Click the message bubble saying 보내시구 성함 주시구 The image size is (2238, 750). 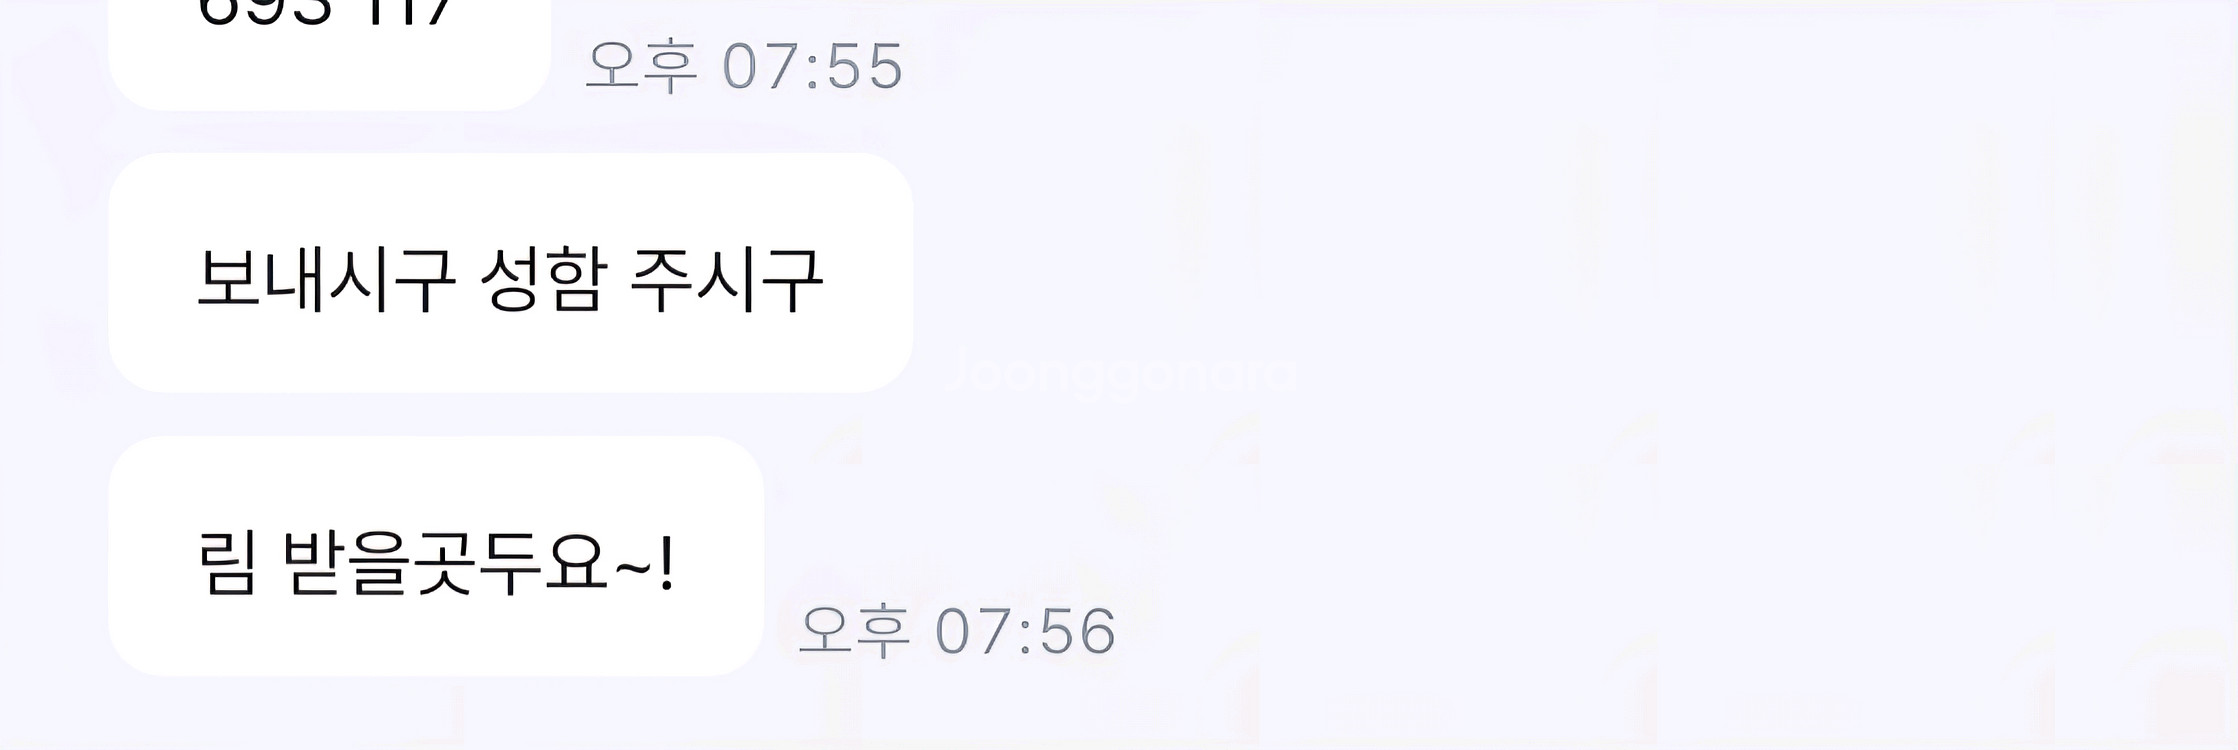click(510, 272)
